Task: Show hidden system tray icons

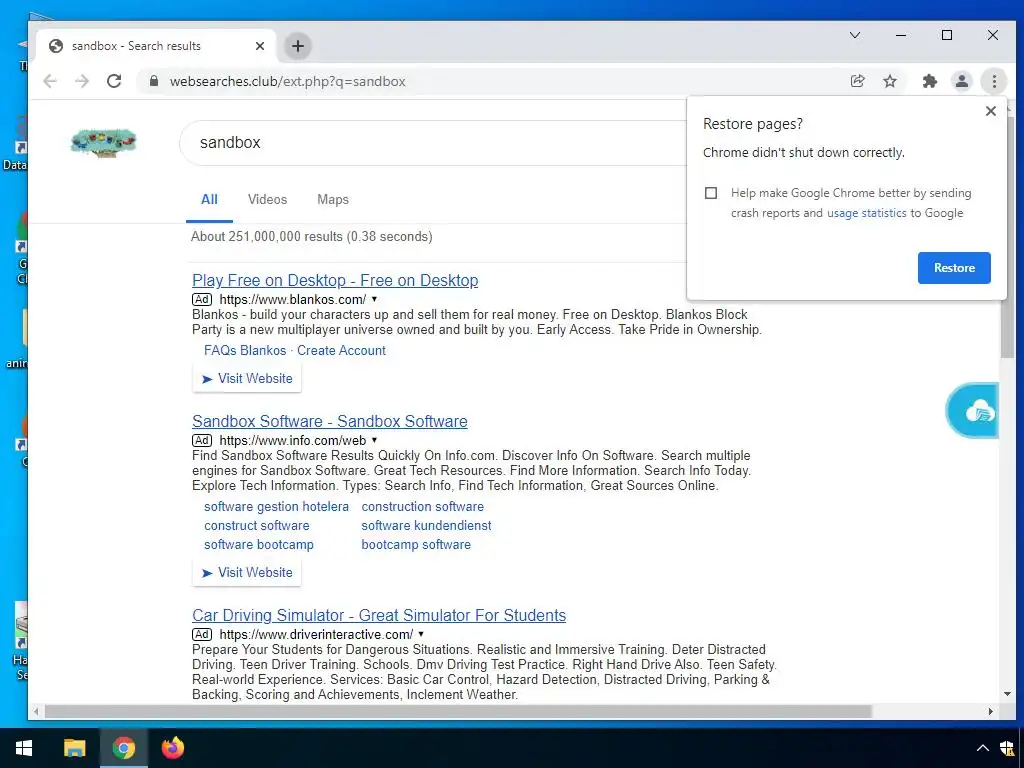Action: tap(982, 748)
